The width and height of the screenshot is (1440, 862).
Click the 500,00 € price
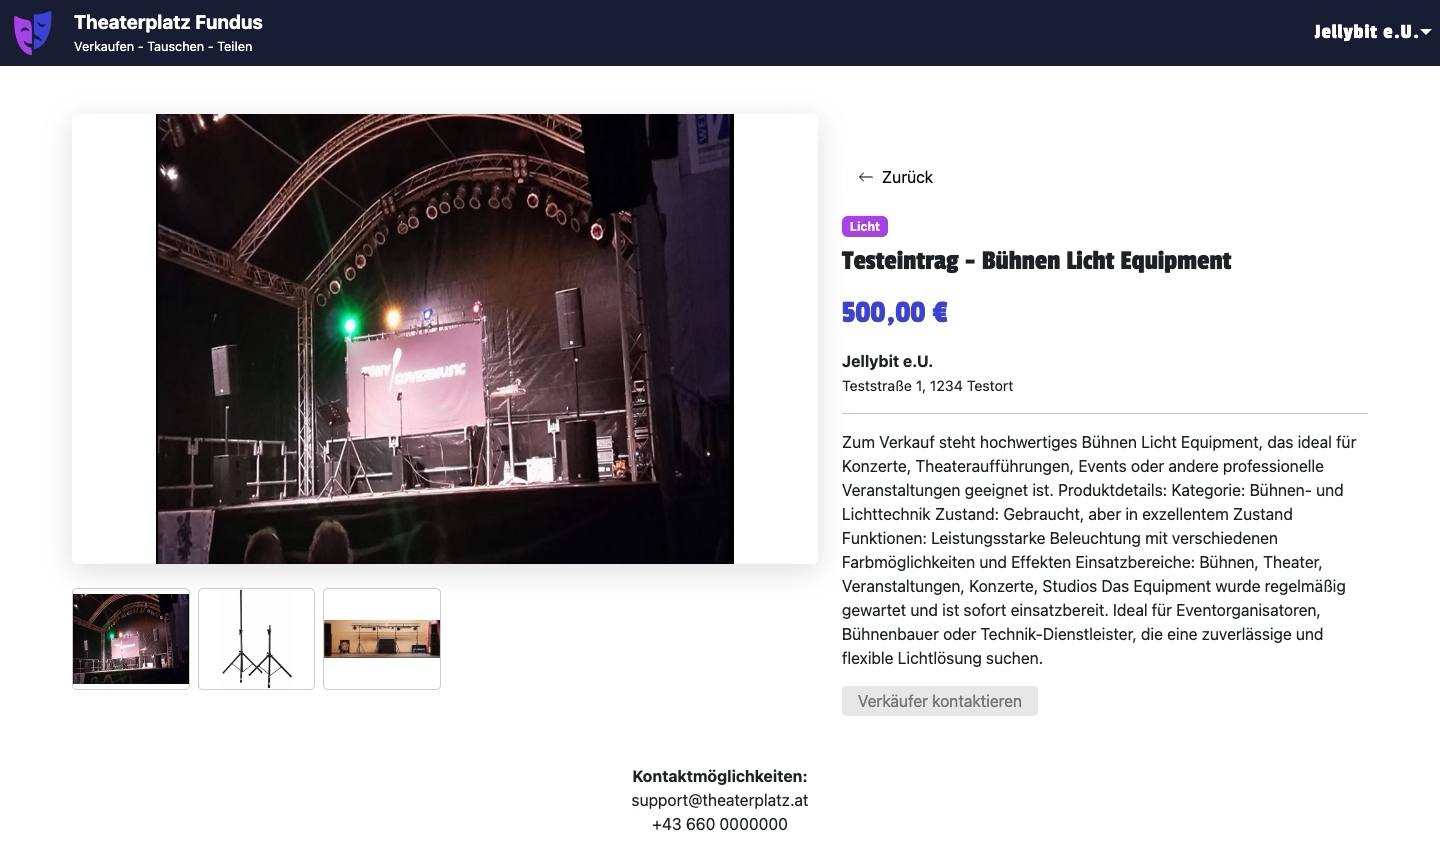(894, 313)
